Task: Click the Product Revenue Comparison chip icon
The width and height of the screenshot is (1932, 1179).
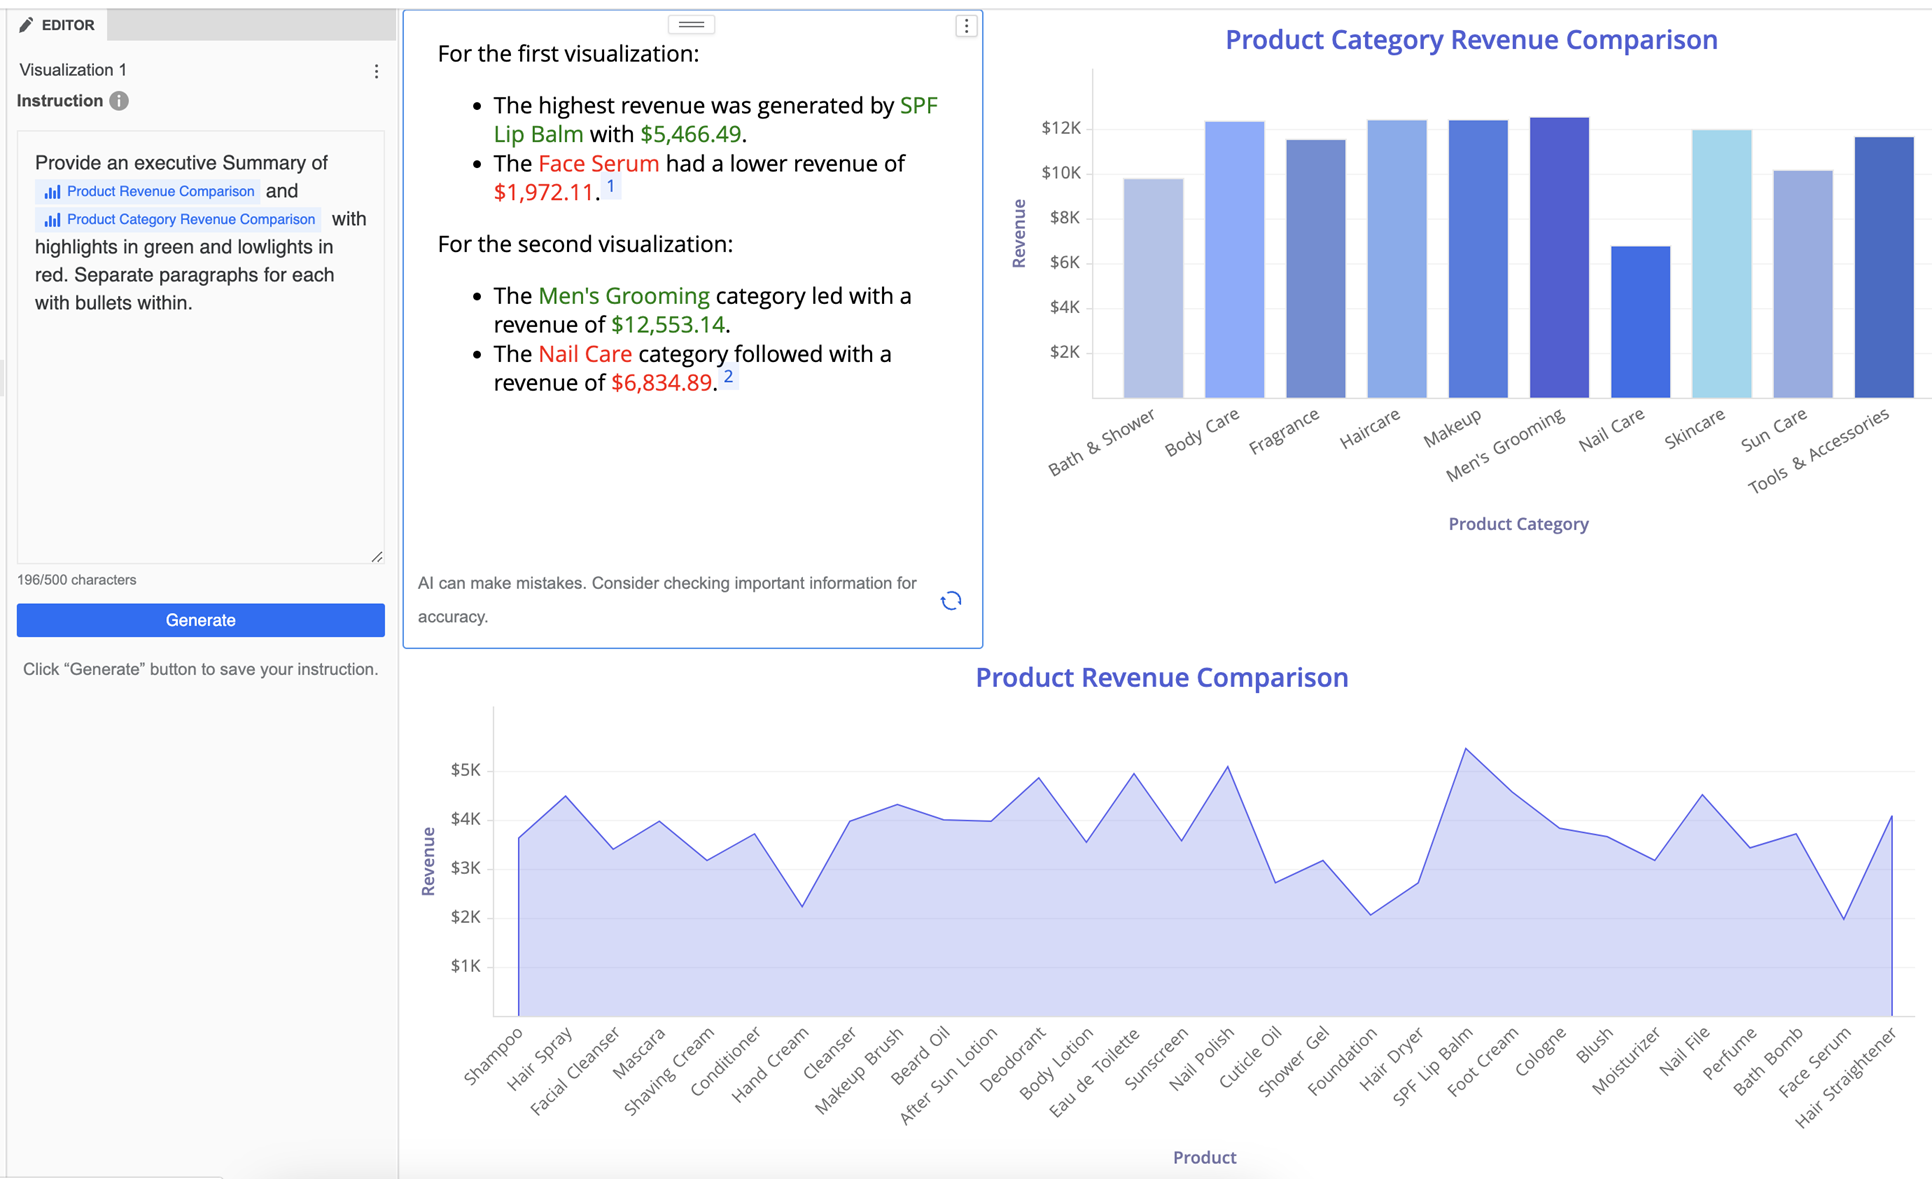Action: point(52,192)
